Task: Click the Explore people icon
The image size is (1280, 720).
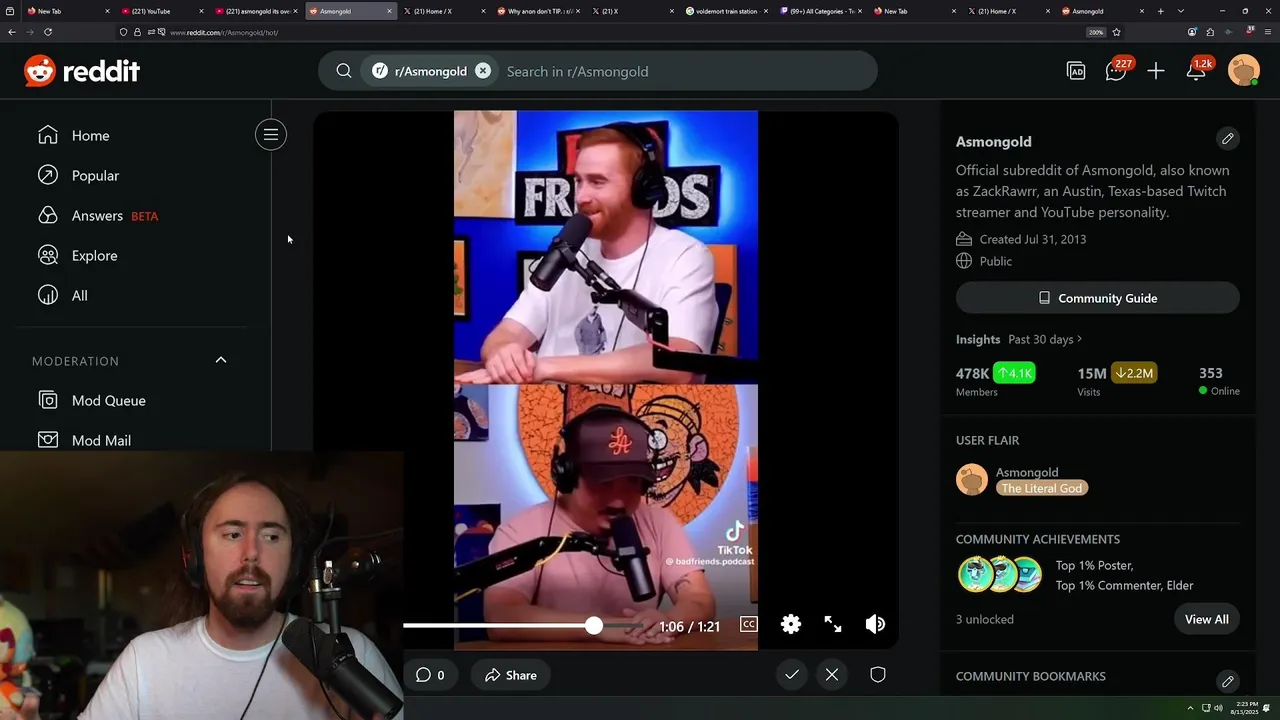Action: 48,255
